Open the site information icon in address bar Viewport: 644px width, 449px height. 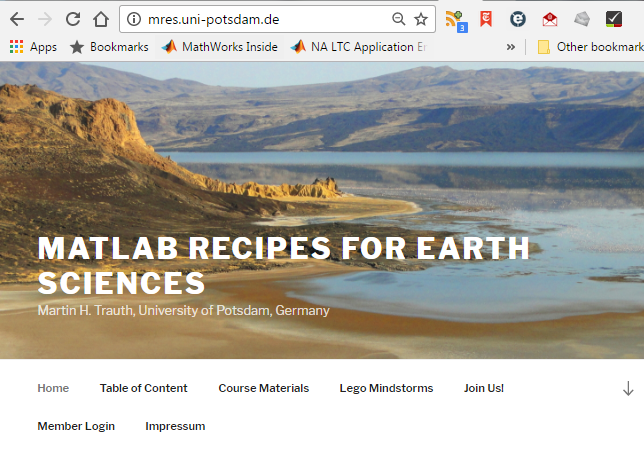click(x=133, y=19)
